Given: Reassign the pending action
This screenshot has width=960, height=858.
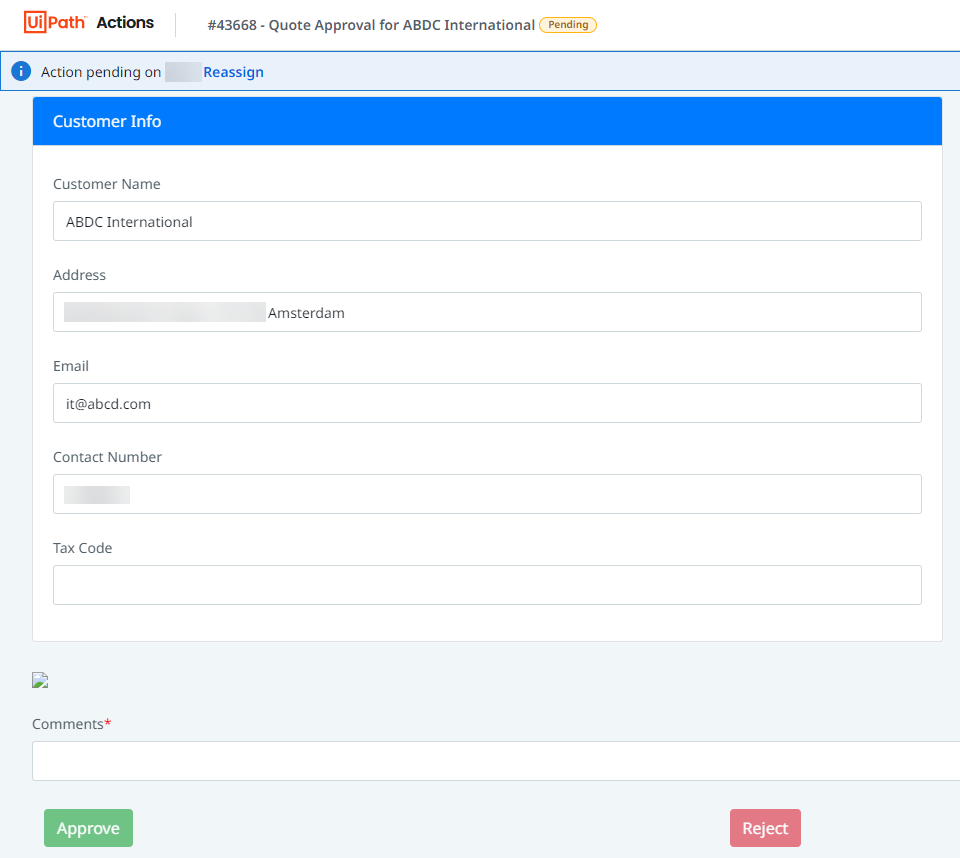Looking at the screenshot, I should [x=233, y=72].
